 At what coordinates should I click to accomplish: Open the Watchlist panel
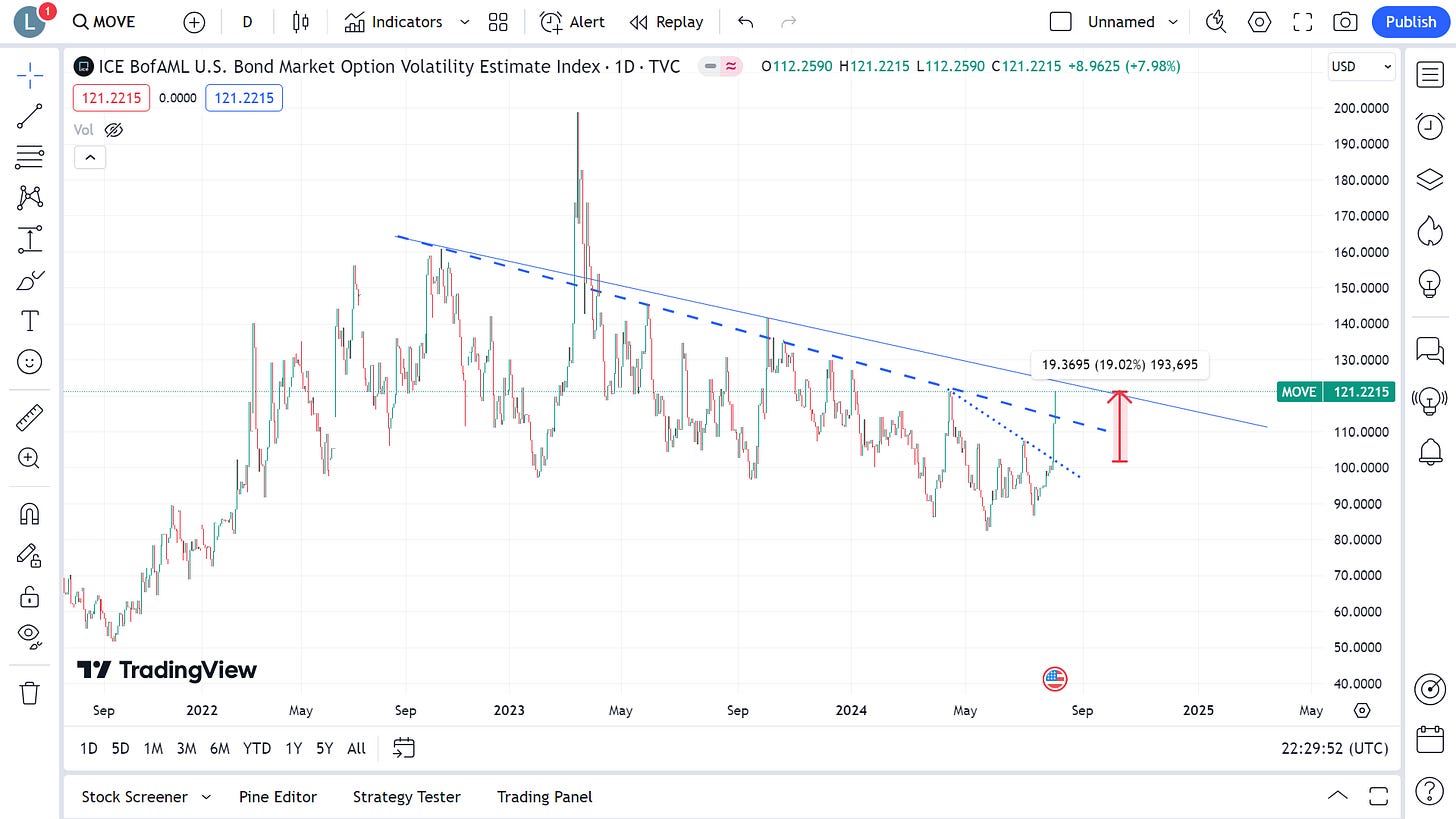coord(1430,74)
